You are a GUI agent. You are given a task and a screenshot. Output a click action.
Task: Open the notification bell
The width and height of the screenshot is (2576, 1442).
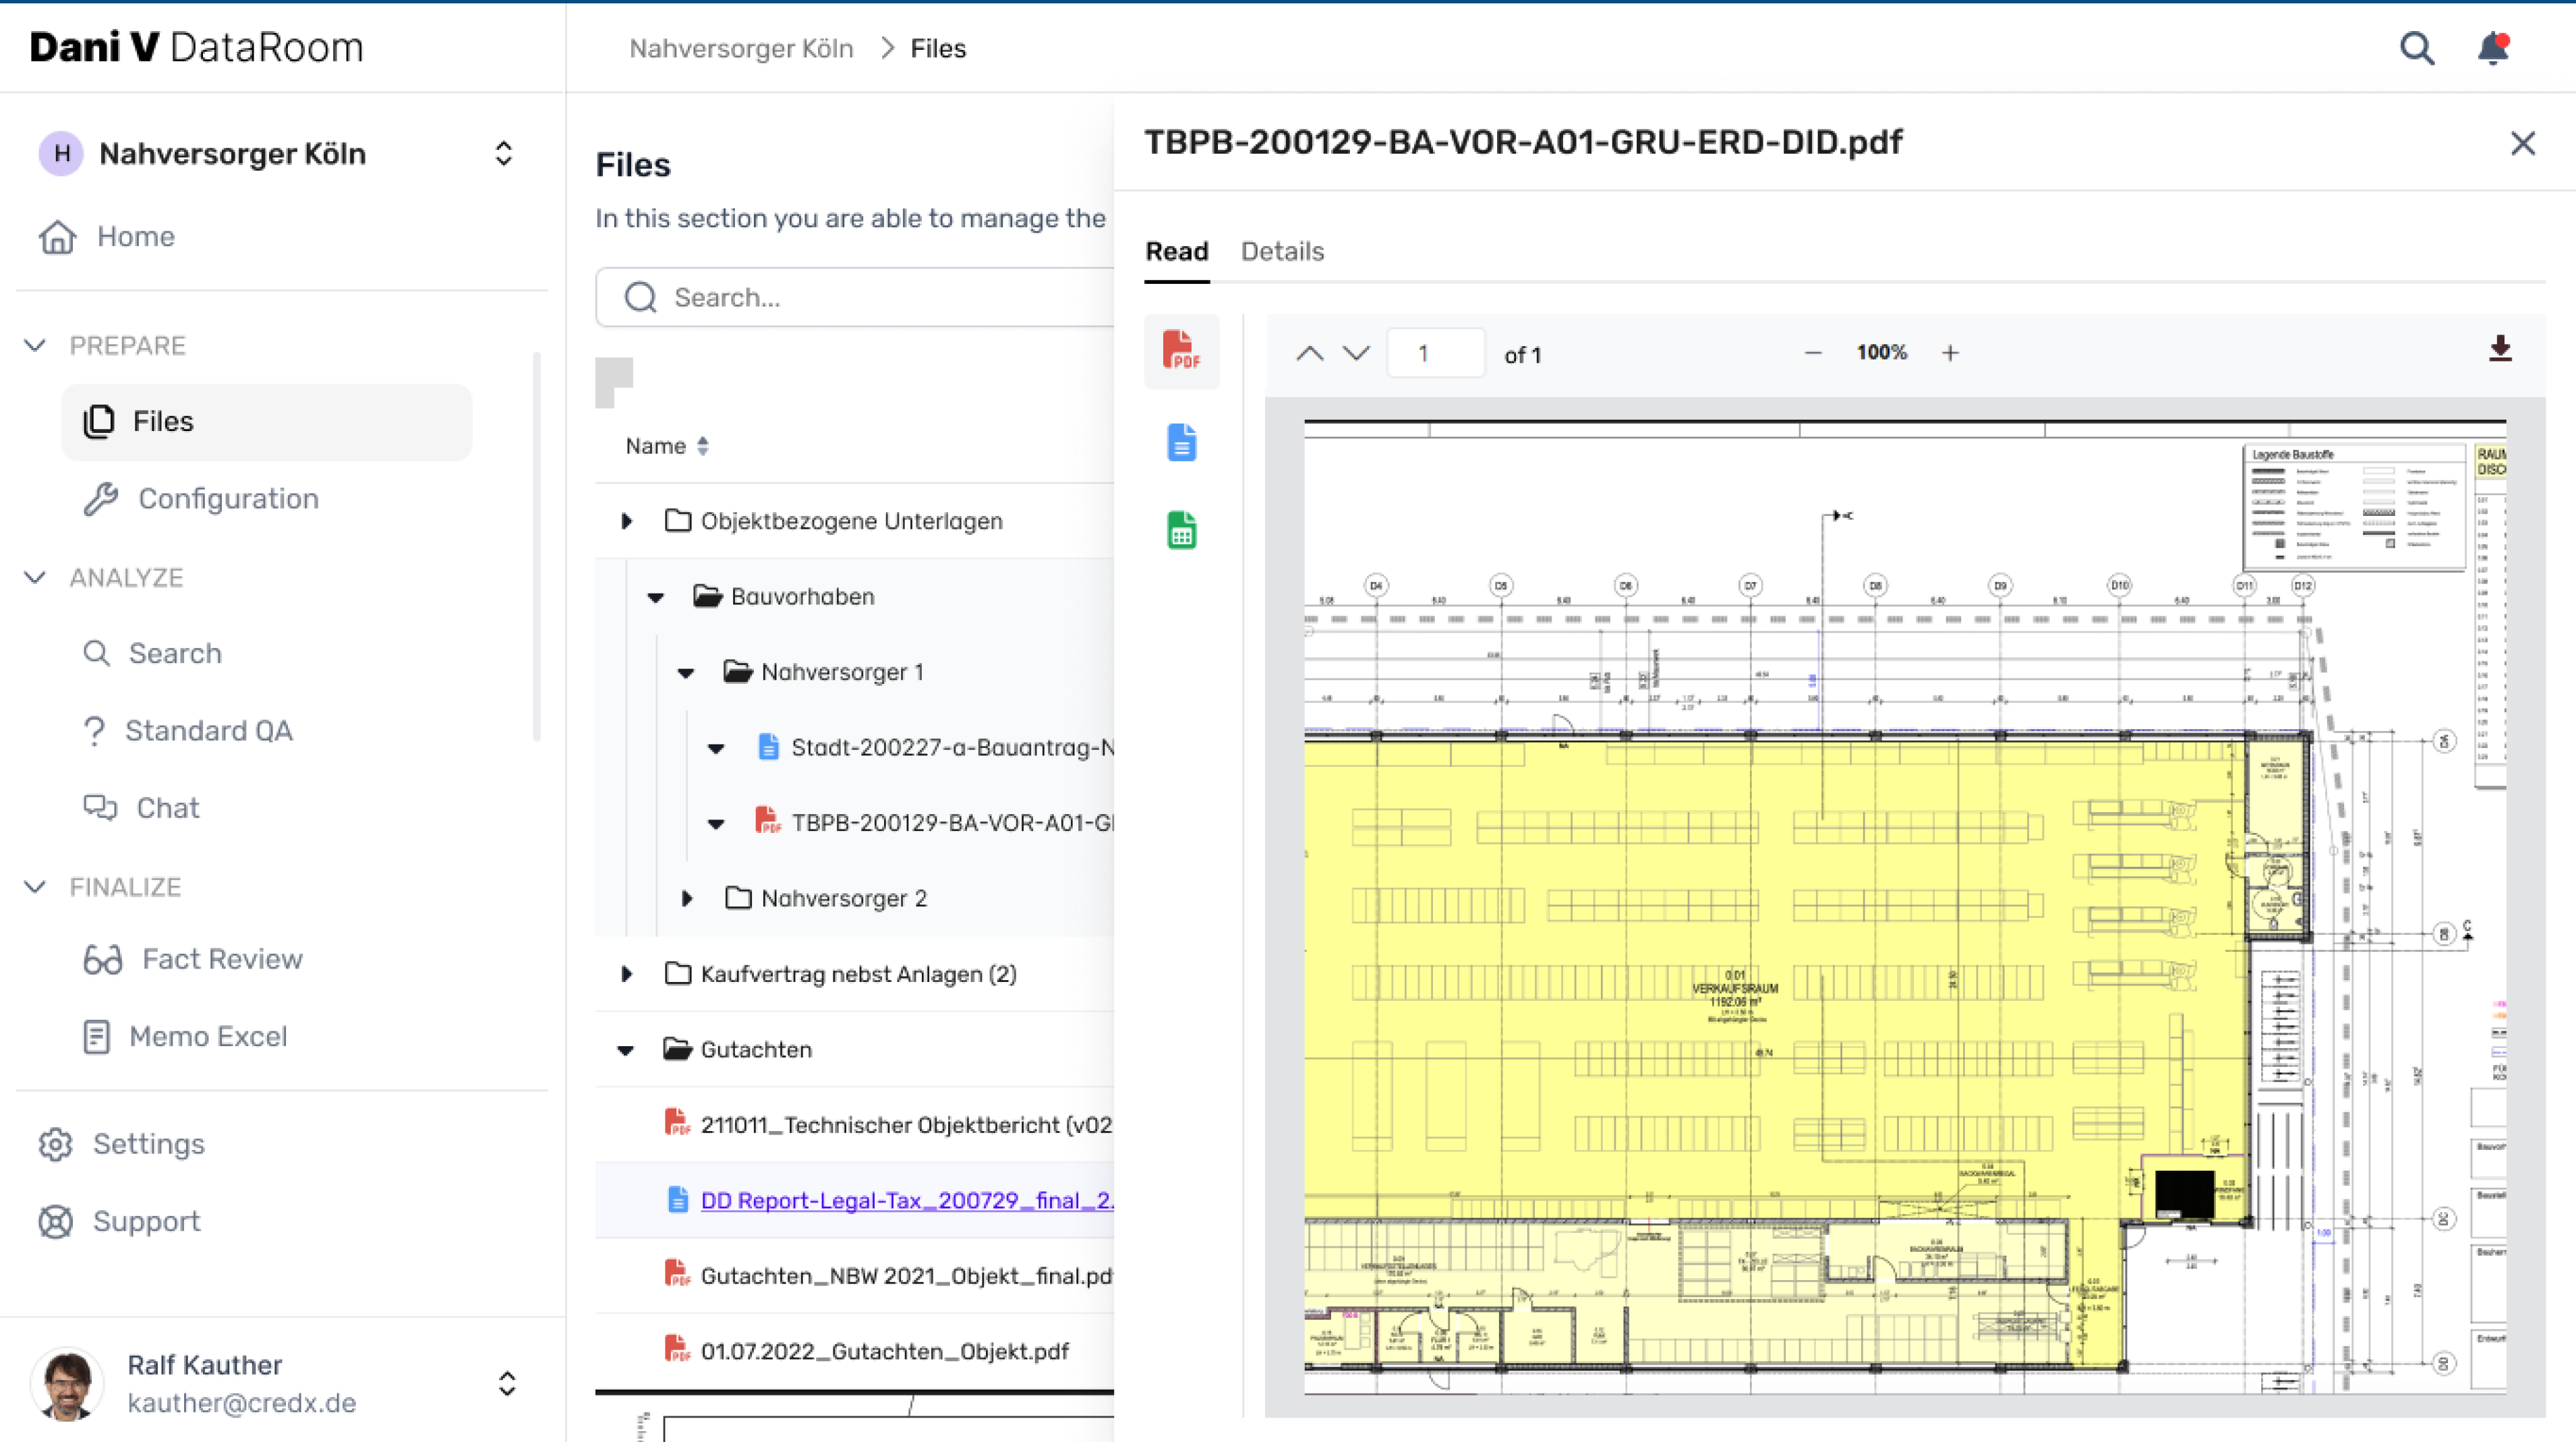[2492, 48]
